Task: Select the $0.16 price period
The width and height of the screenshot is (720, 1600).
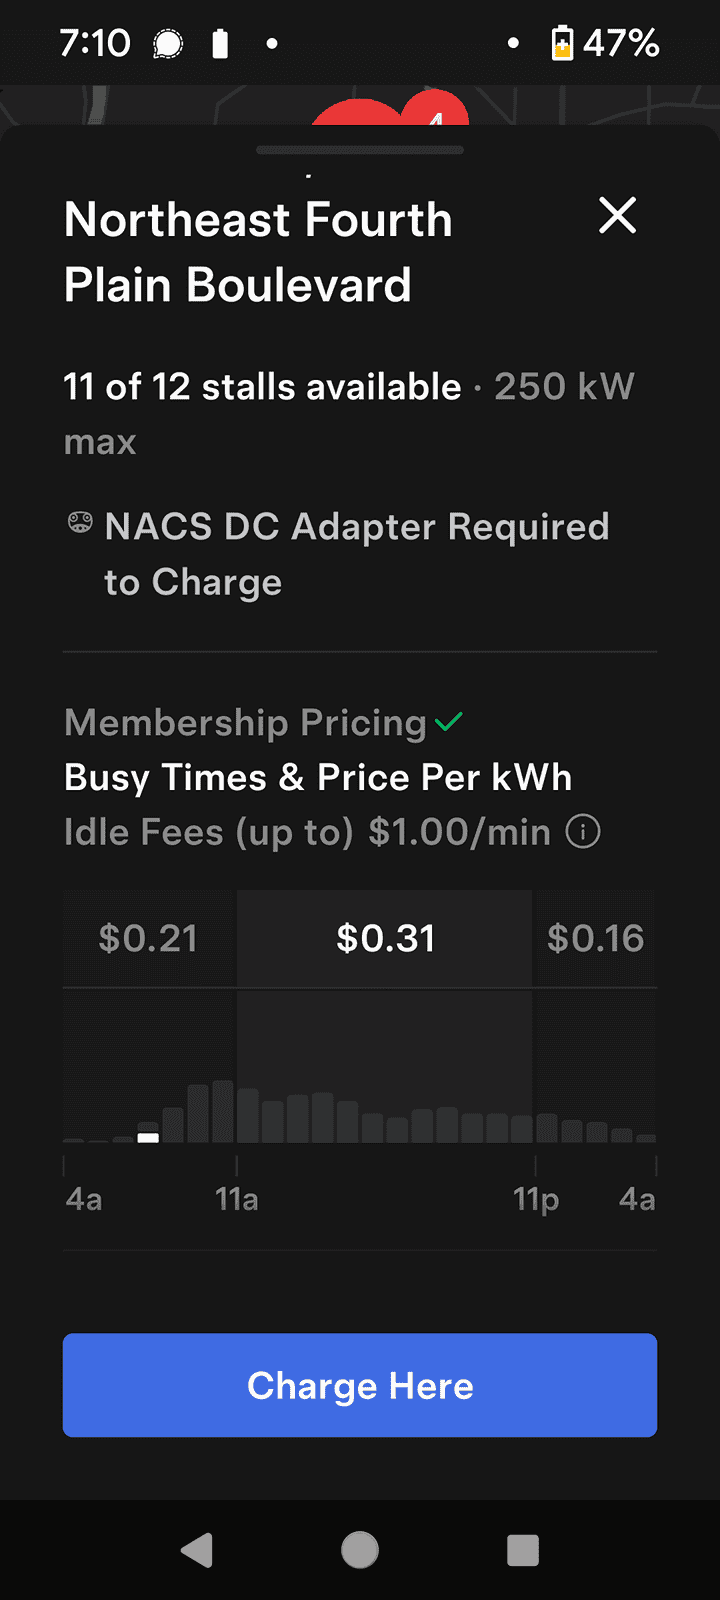Action: point(595,938)
